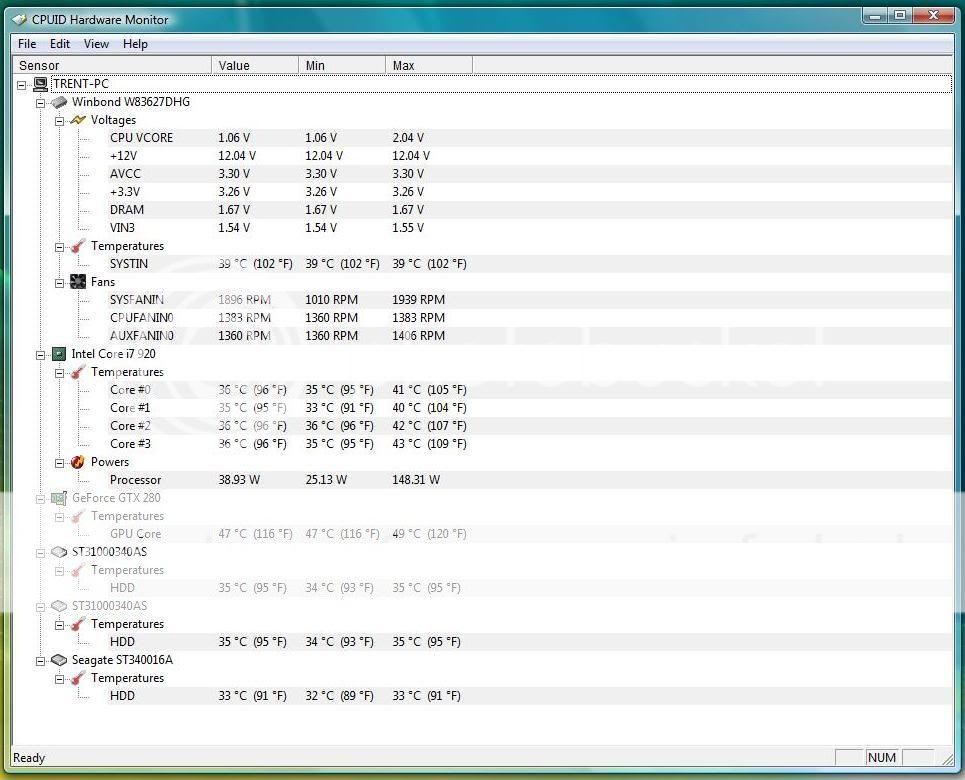Click the Fans icon in tree
The image size is (965, 780).
78,282
